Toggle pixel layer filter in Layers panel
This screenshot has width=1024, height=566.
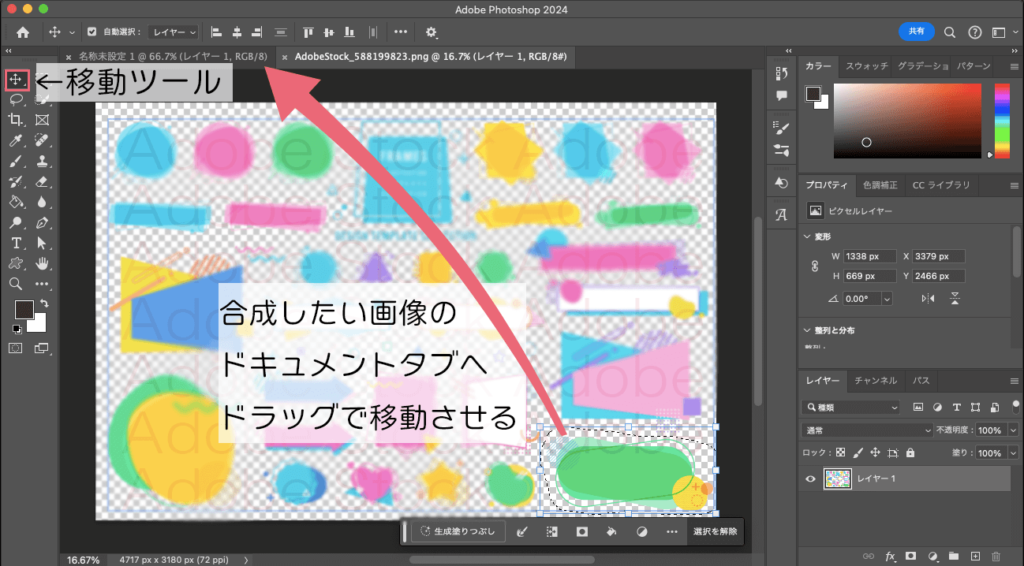click(918, 407)
